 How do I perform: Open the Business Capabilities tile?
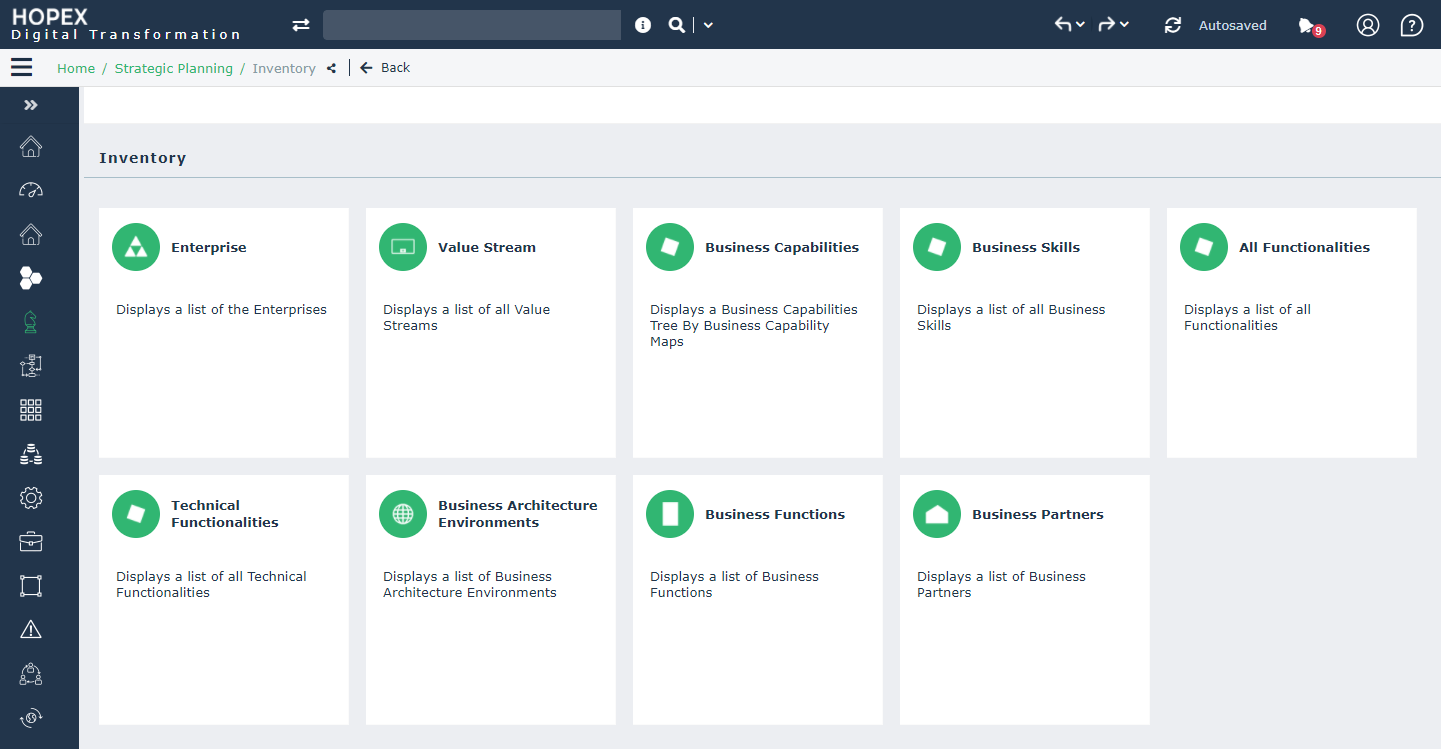coord(757,332)
